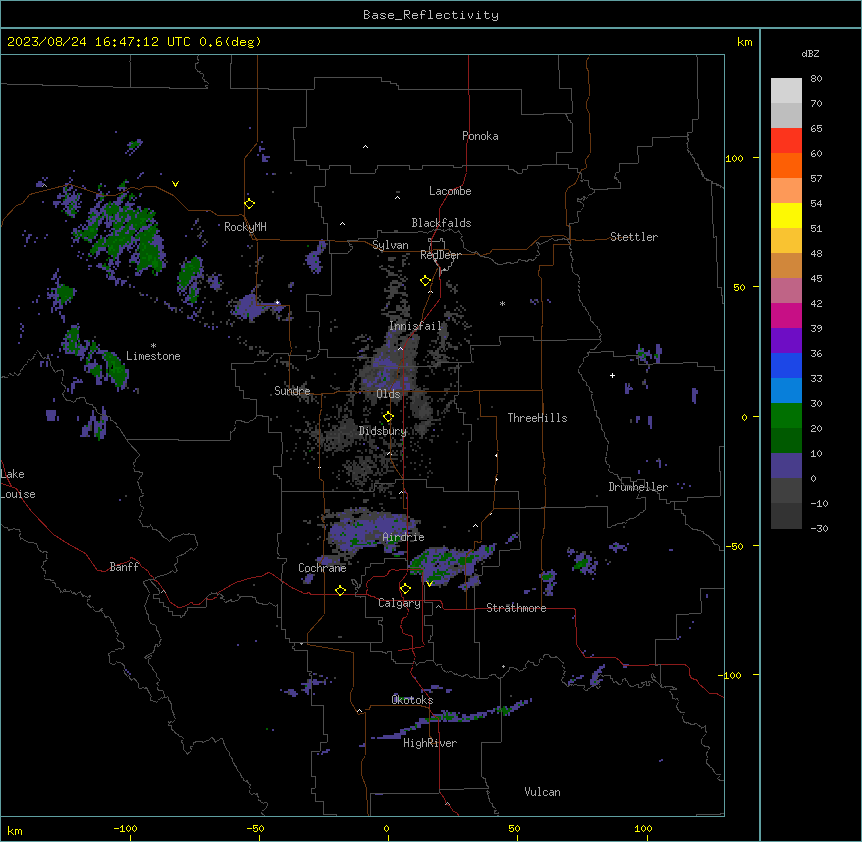Click the yellow 54 dBZ legend swatch
This screenshot has height=842, width=862.
pyautogui.click(x=786, y=215)
